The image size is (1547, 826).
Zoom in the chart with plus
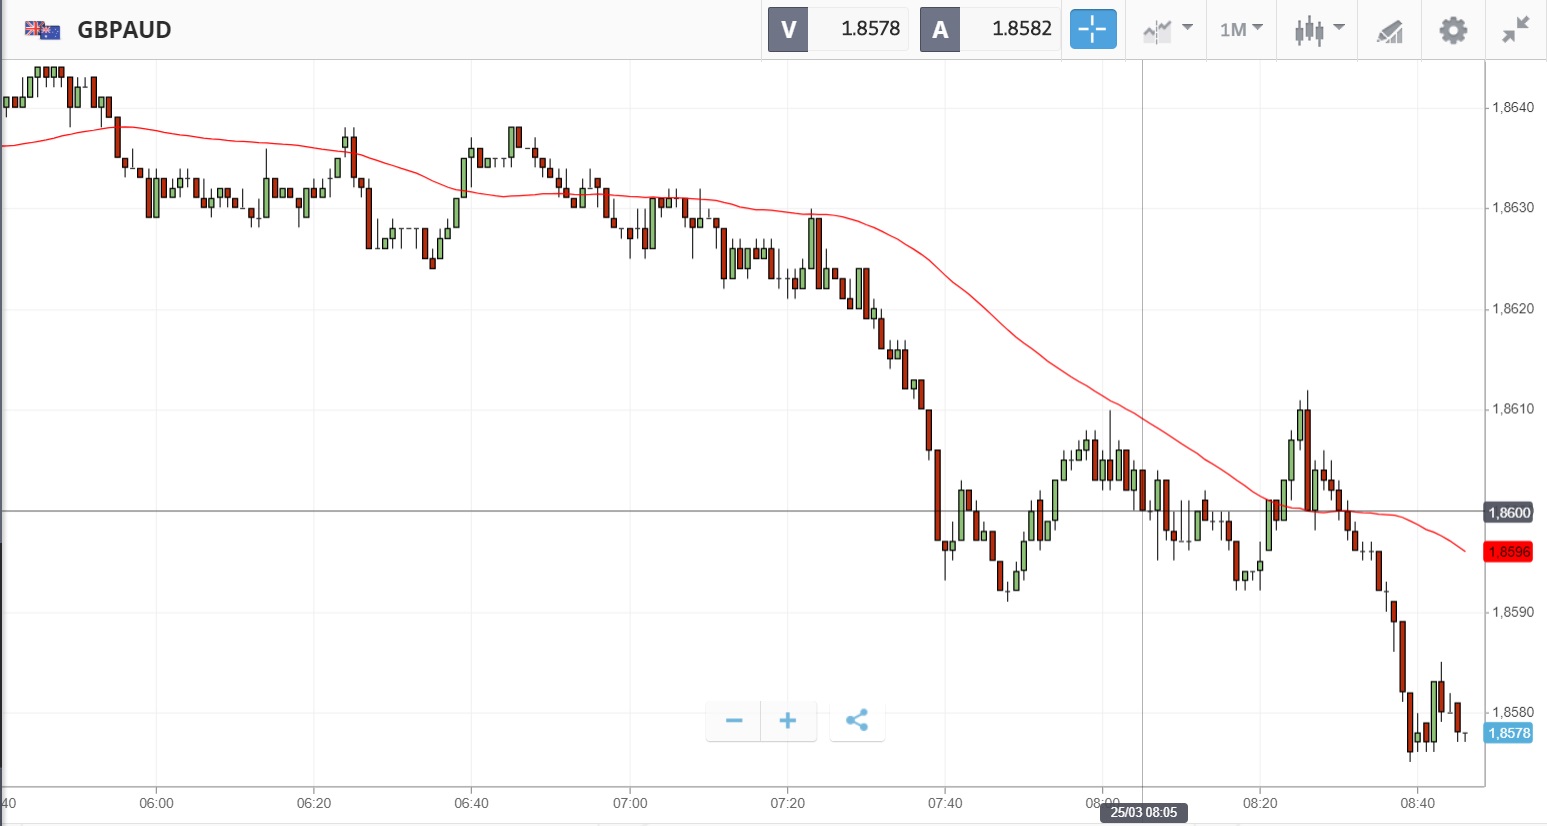coord(788,721)
